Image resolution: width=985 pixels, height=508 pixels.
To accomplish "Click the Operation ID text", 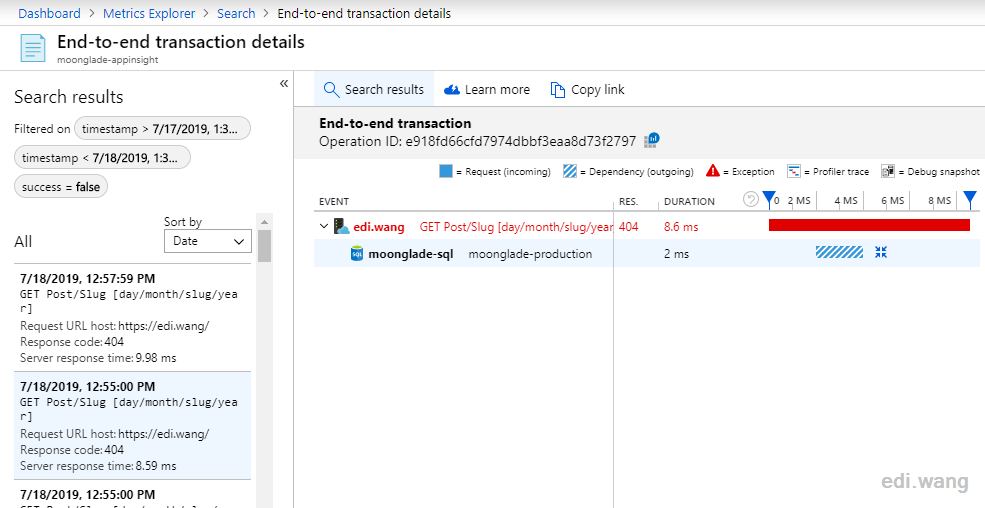I will pyautogui.click(x=477, y=141).
